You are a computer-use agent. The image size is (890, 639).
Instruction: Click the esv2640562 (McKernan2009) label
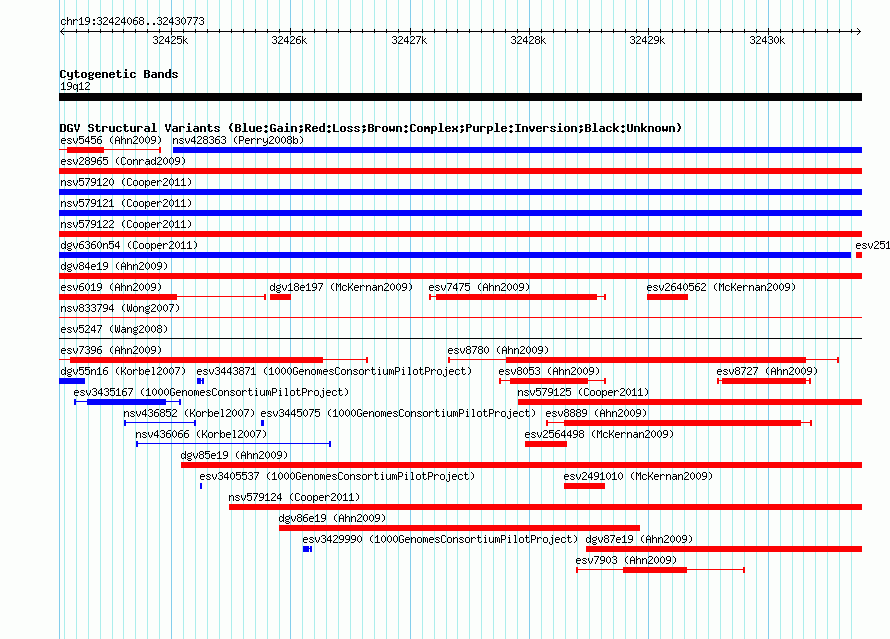pos(721,287)
